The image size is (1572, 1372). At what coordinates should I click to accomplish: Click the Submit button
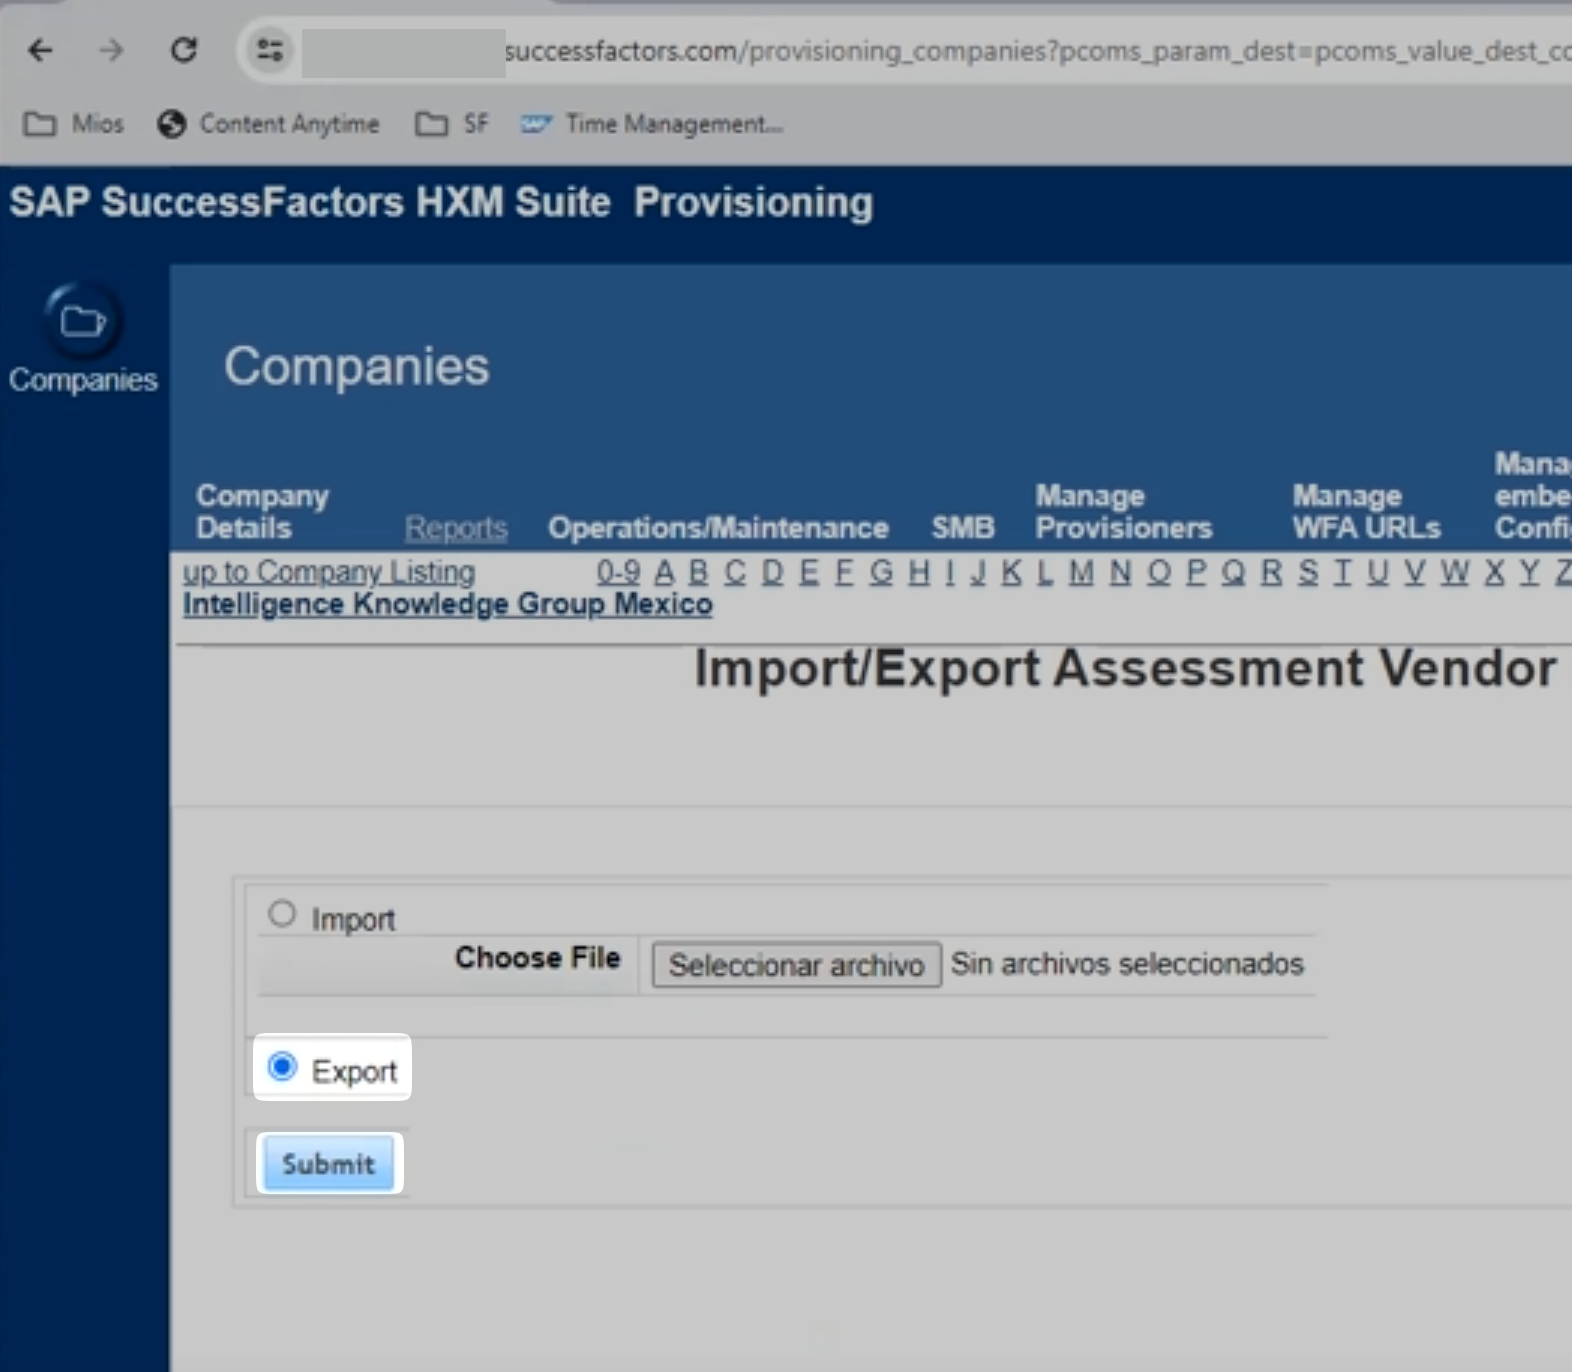[x=329, y=1163]
